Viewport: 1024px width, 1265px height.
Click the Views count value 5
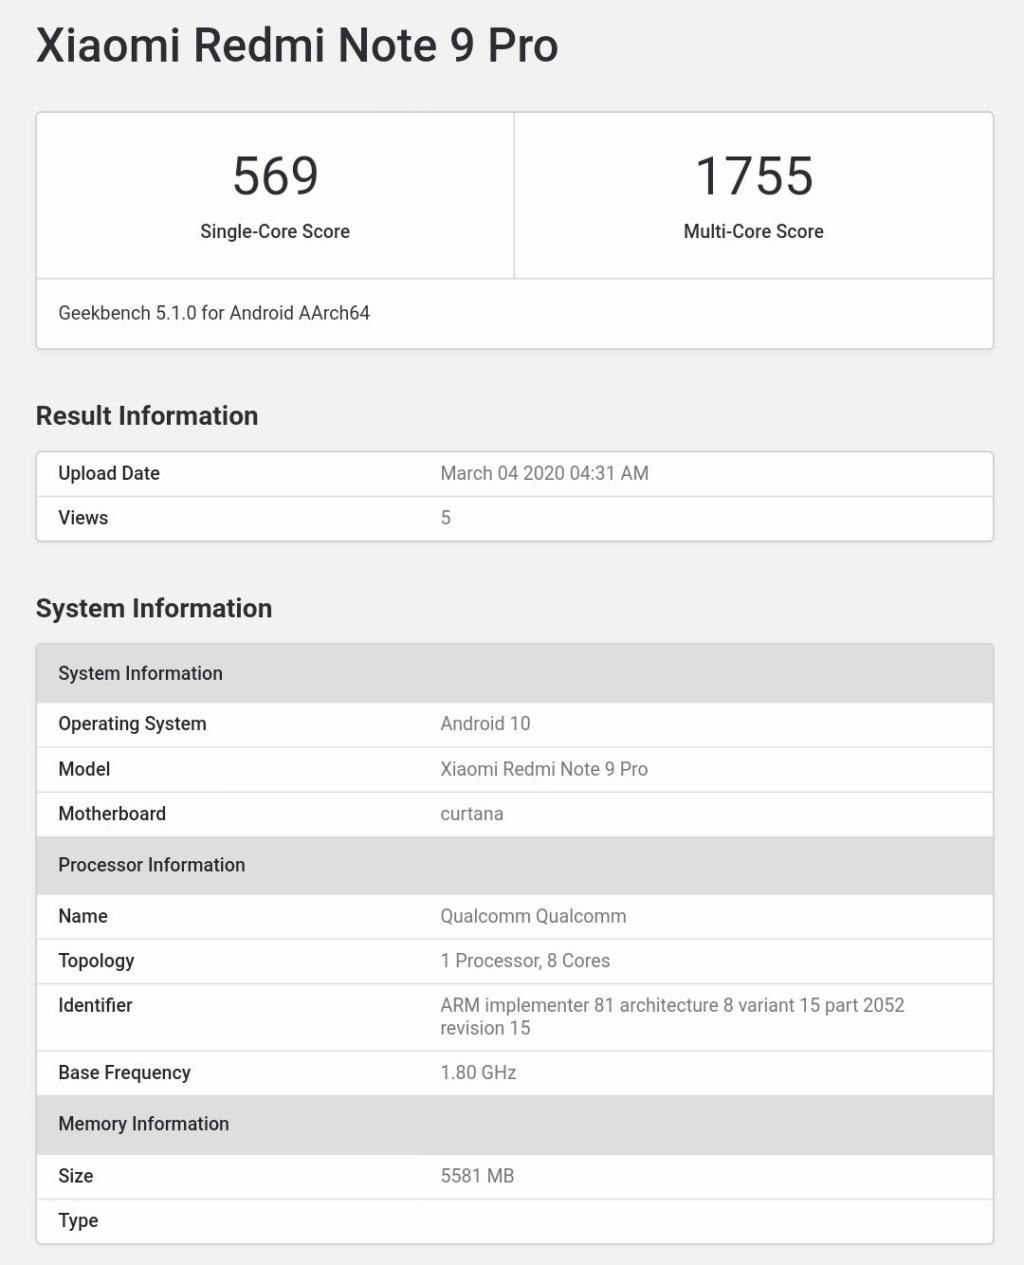click(446, 518)
